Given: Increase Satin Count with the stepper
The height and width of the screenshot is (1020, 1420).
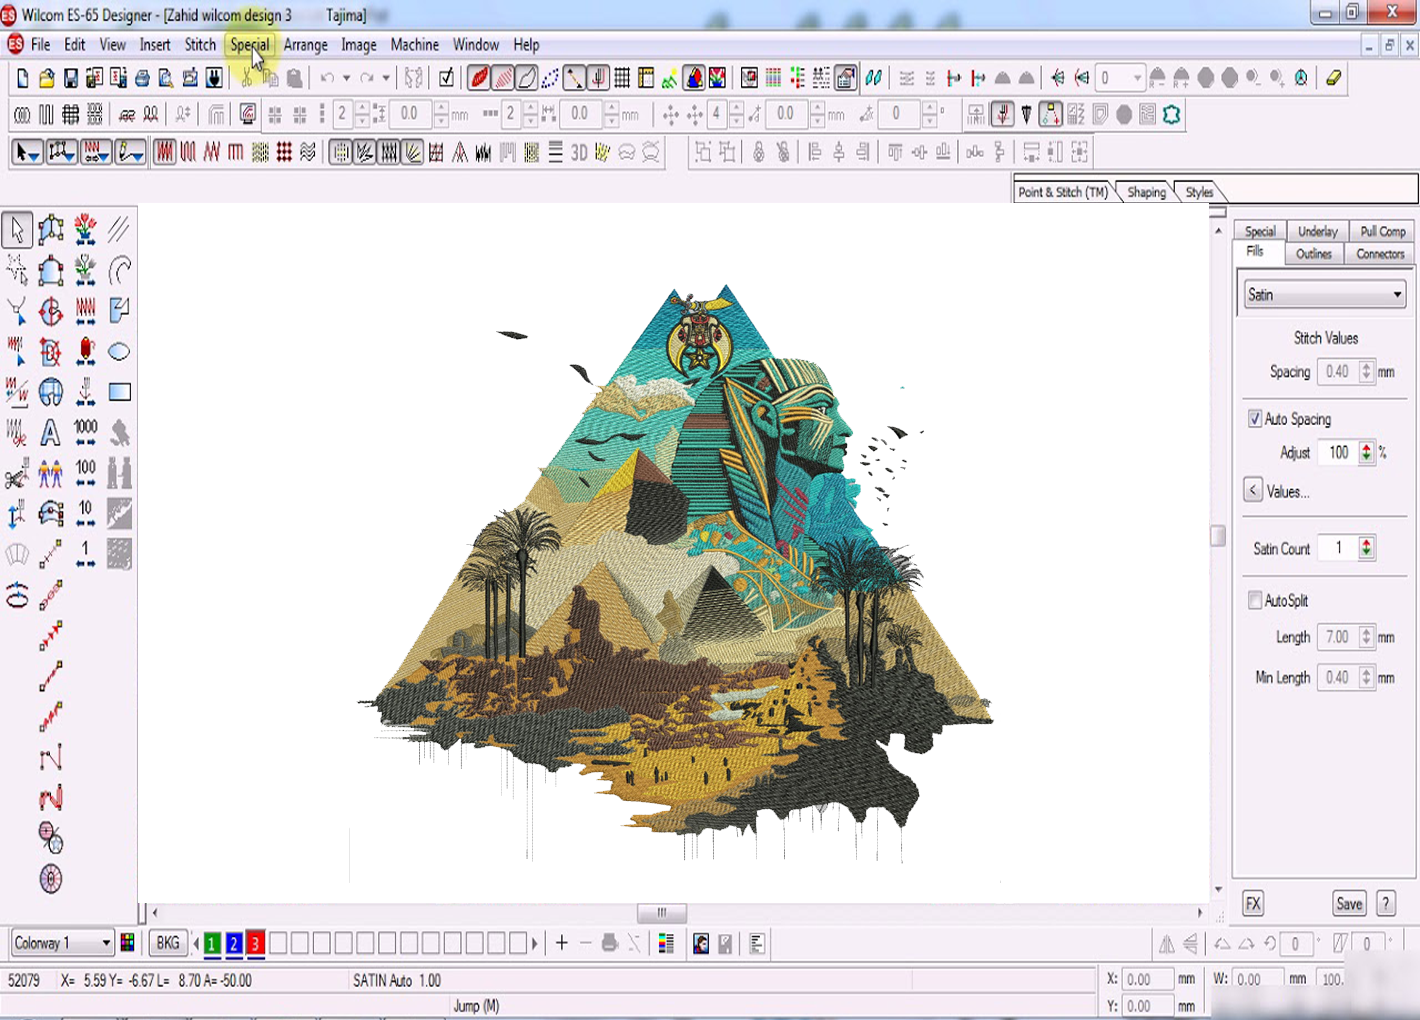Looking at the screenshot, I should click(x=1366, y=544).
